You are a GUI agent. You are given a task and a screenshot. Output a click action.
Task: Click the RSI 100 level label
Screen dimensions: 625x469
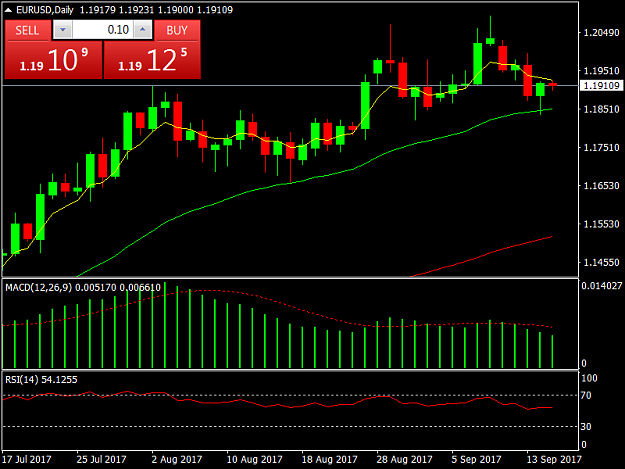pos(589,378)
